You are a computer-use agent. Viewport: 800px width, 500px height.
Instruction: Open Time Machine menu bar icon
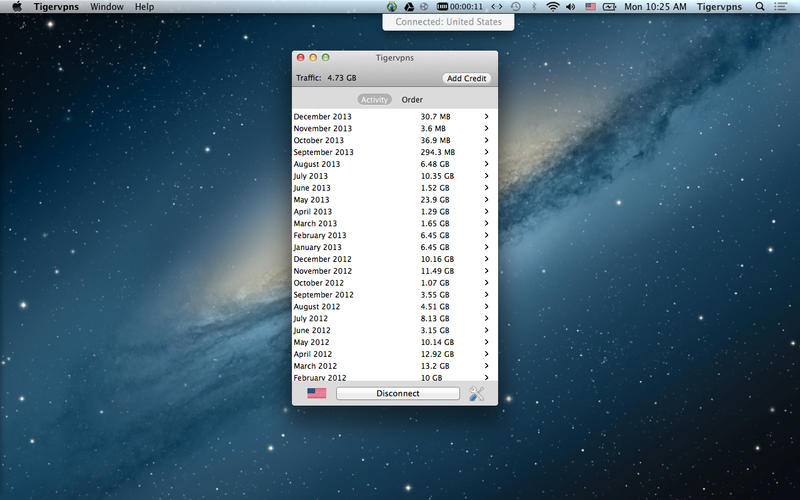coord(516,7)
